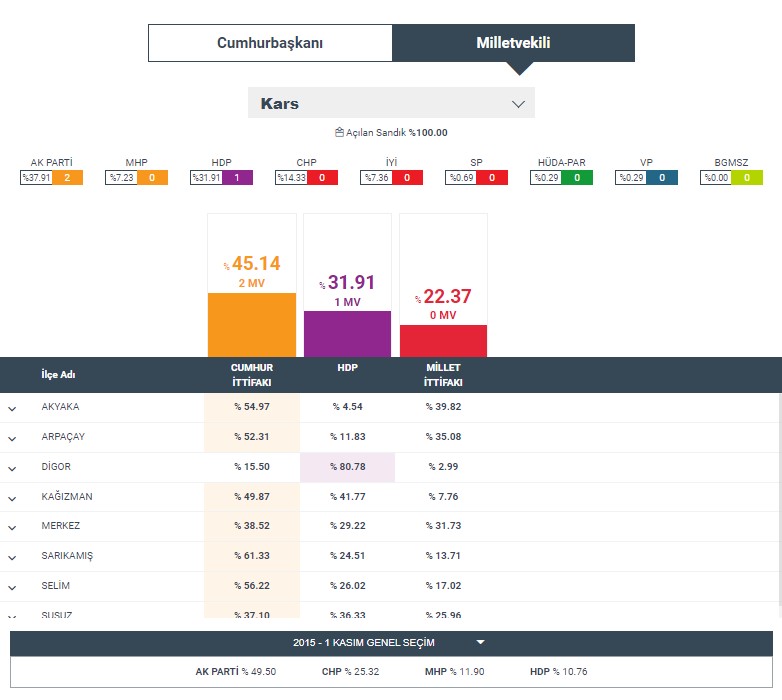Click the Millet İttifakı column header
The height and width of the screenshot is (700, 782).
click(443, 374)
